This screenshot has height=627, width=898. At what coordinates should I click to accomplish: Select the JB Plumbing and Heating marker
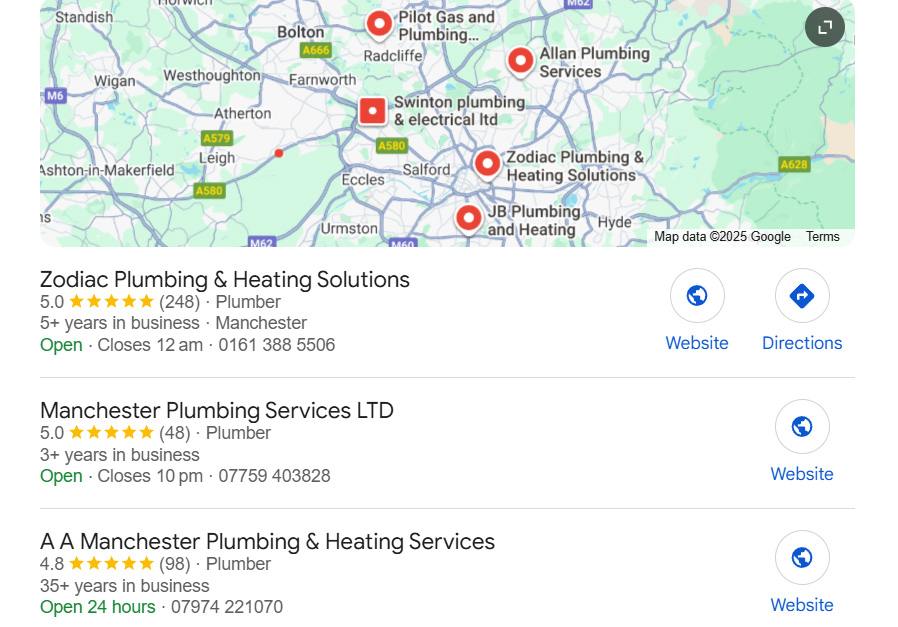click(x=468, y=217)
